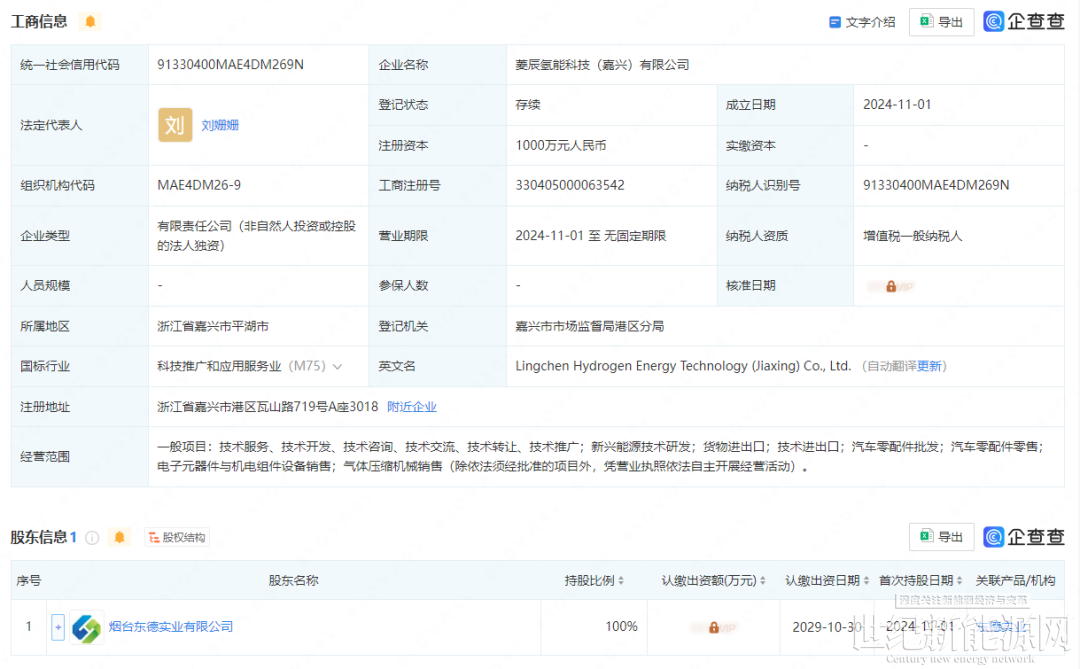Click the info icon beside 股东信息
The image size is (1080, 669).
point(92,537)
